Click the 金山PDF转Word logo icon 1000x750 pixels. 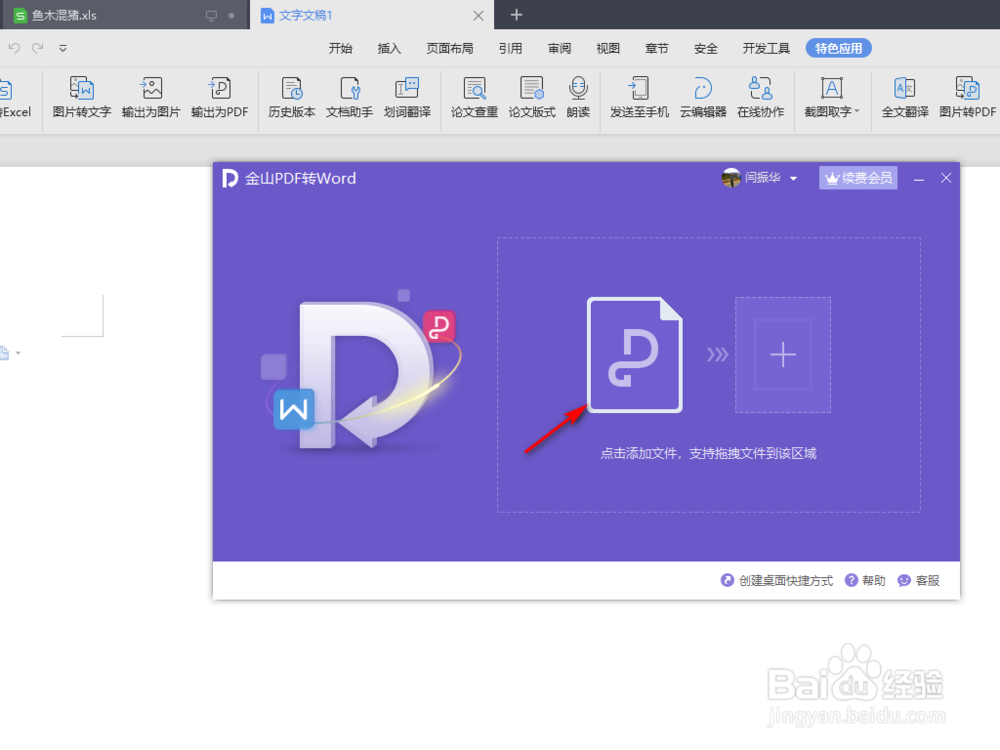click(x=230, y=178)
